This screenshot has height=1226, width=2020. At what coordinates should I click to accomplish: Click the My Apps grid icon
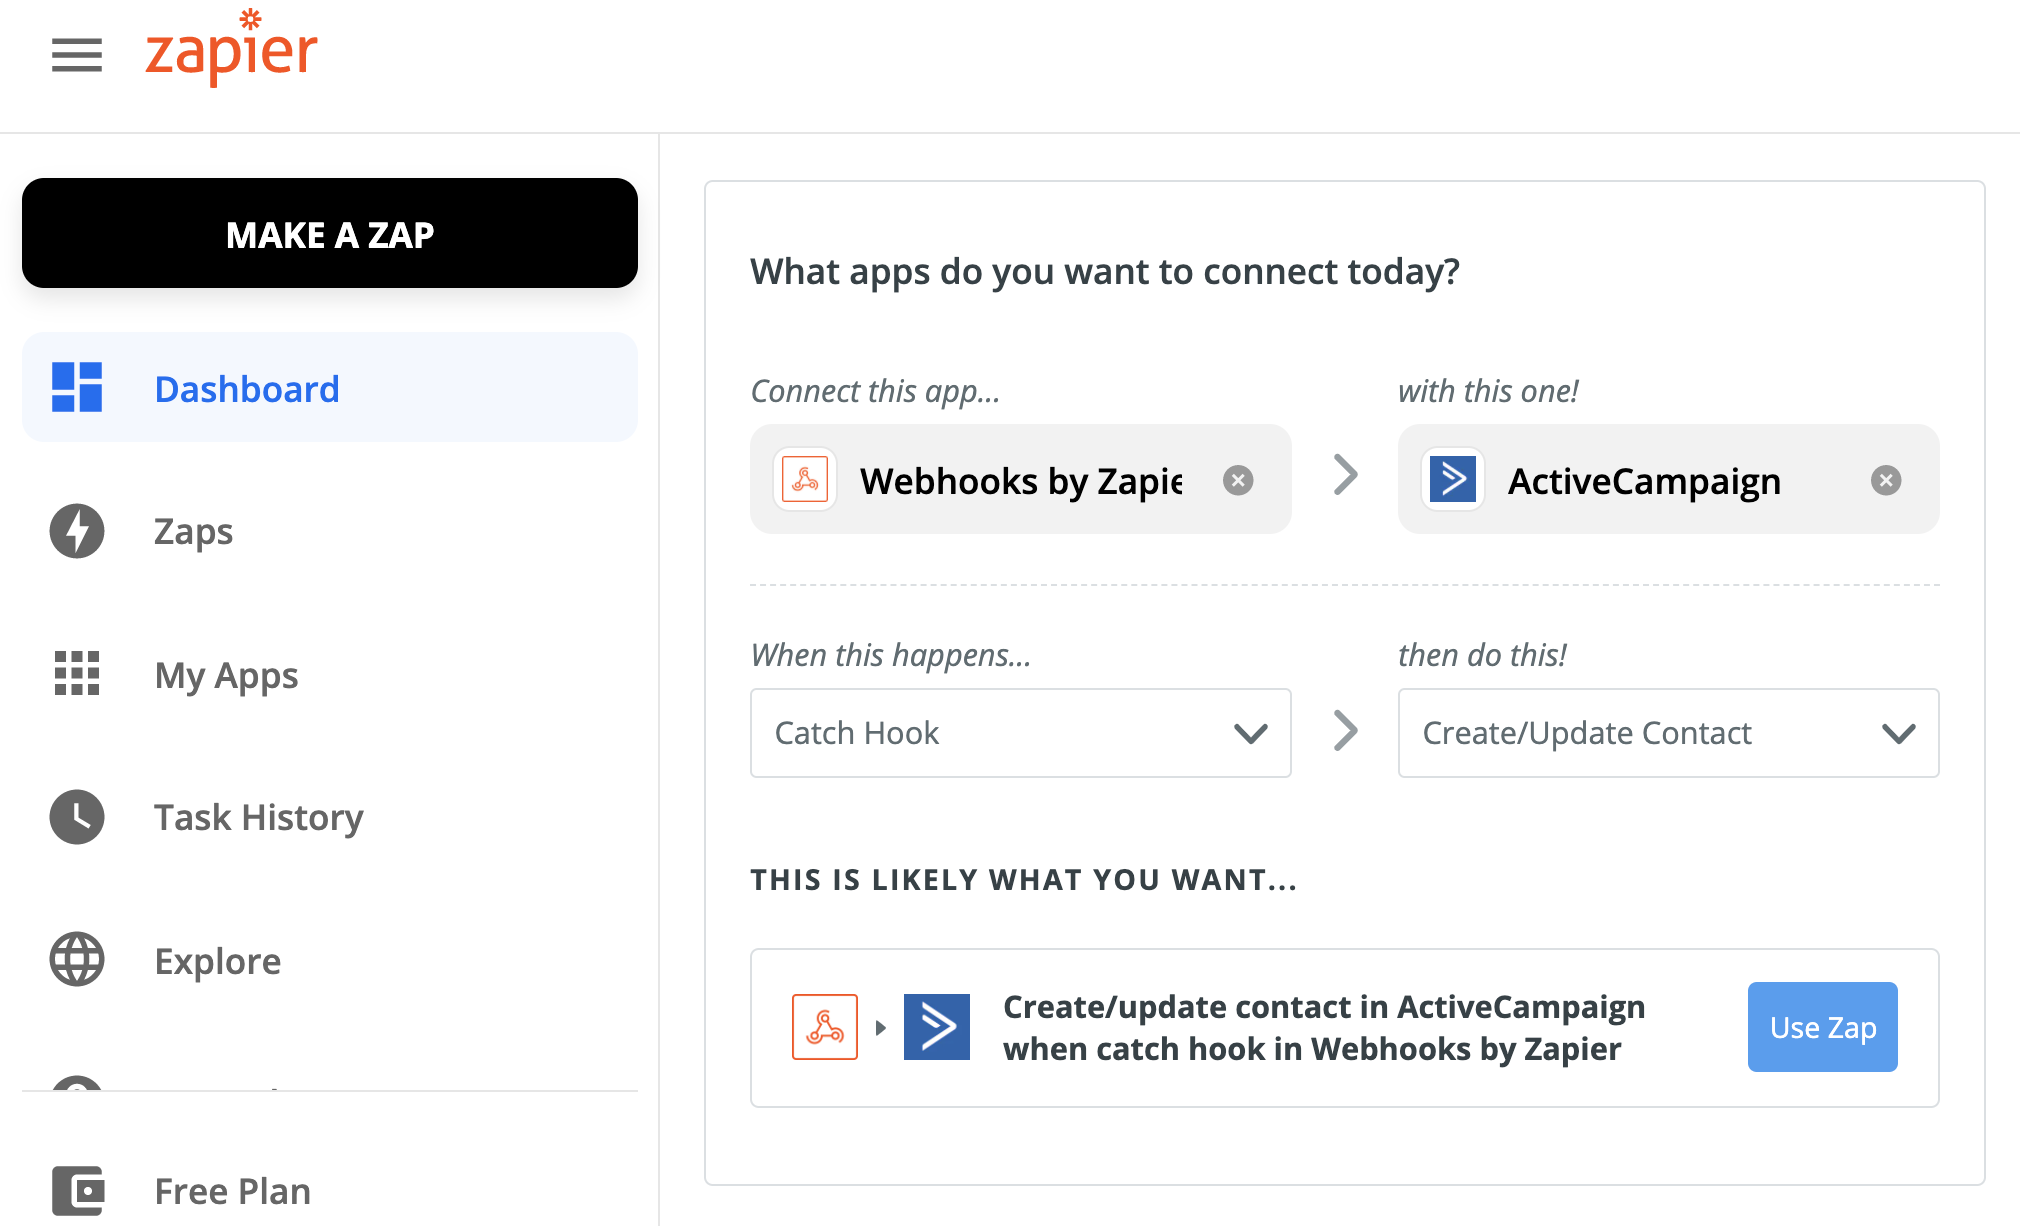(77, 673)
